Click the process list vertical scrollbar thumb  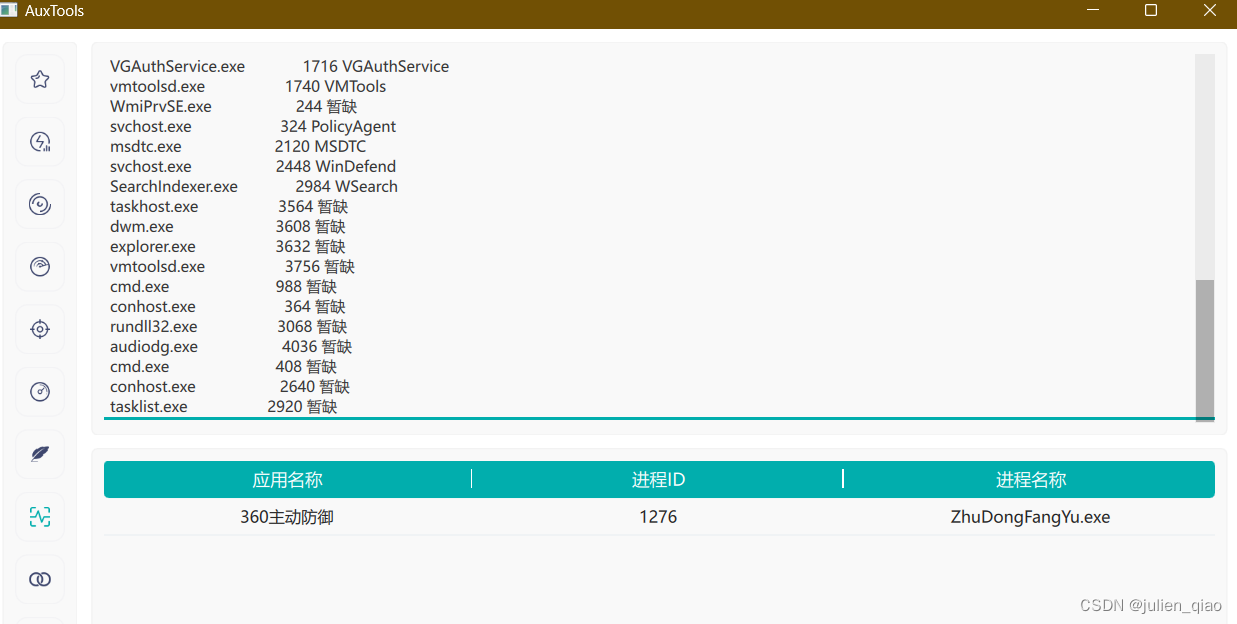[x=1205, y=349]
